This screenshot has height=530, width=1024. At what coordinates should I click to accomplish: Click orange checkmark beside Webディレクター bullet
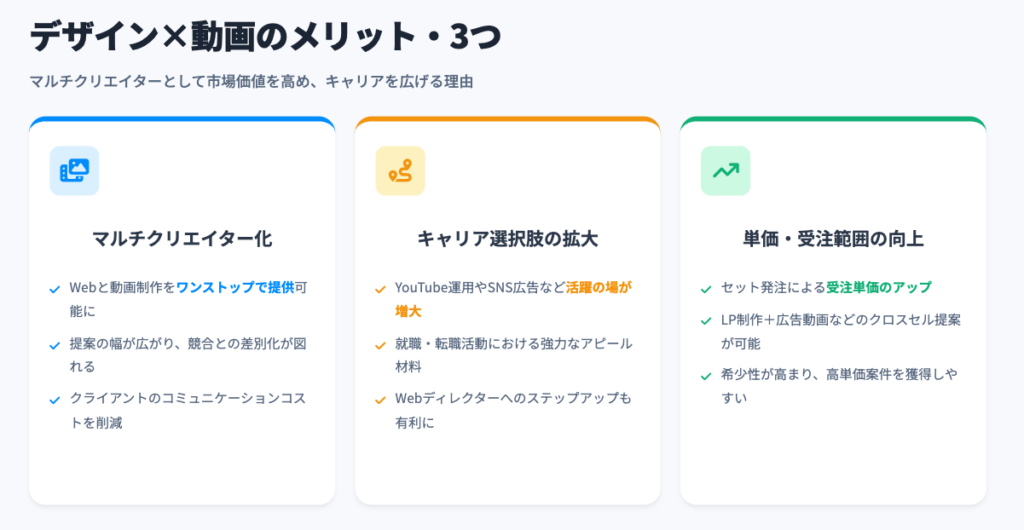380,400
